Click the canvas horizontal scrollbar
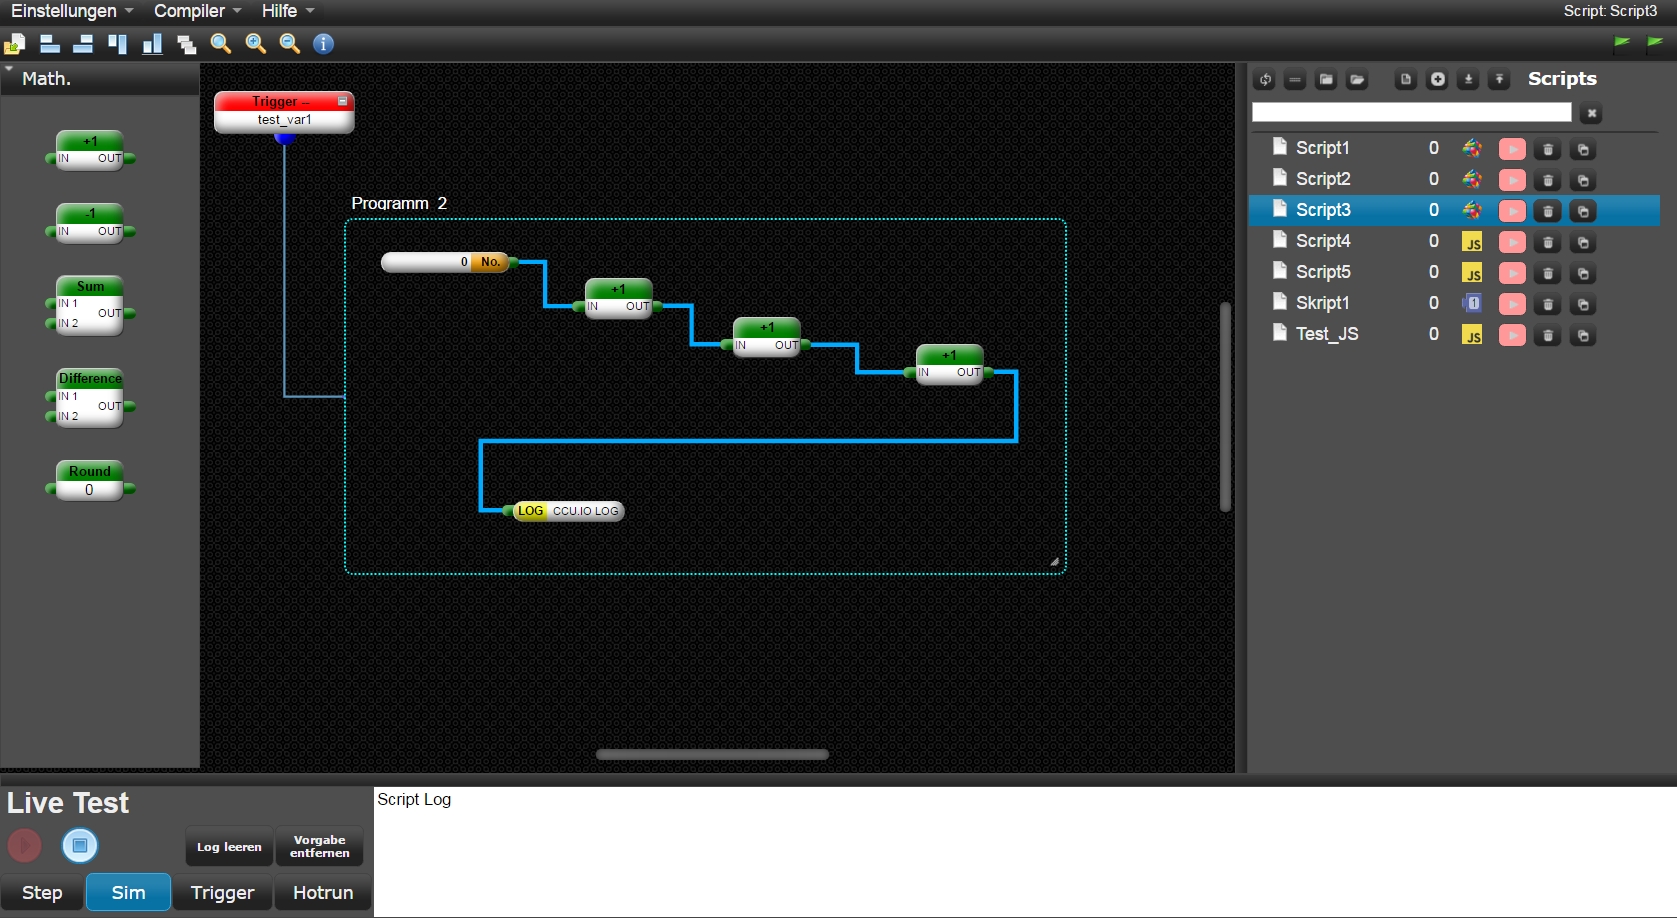Screen dimensions: 1677x918 pos(712,754)
